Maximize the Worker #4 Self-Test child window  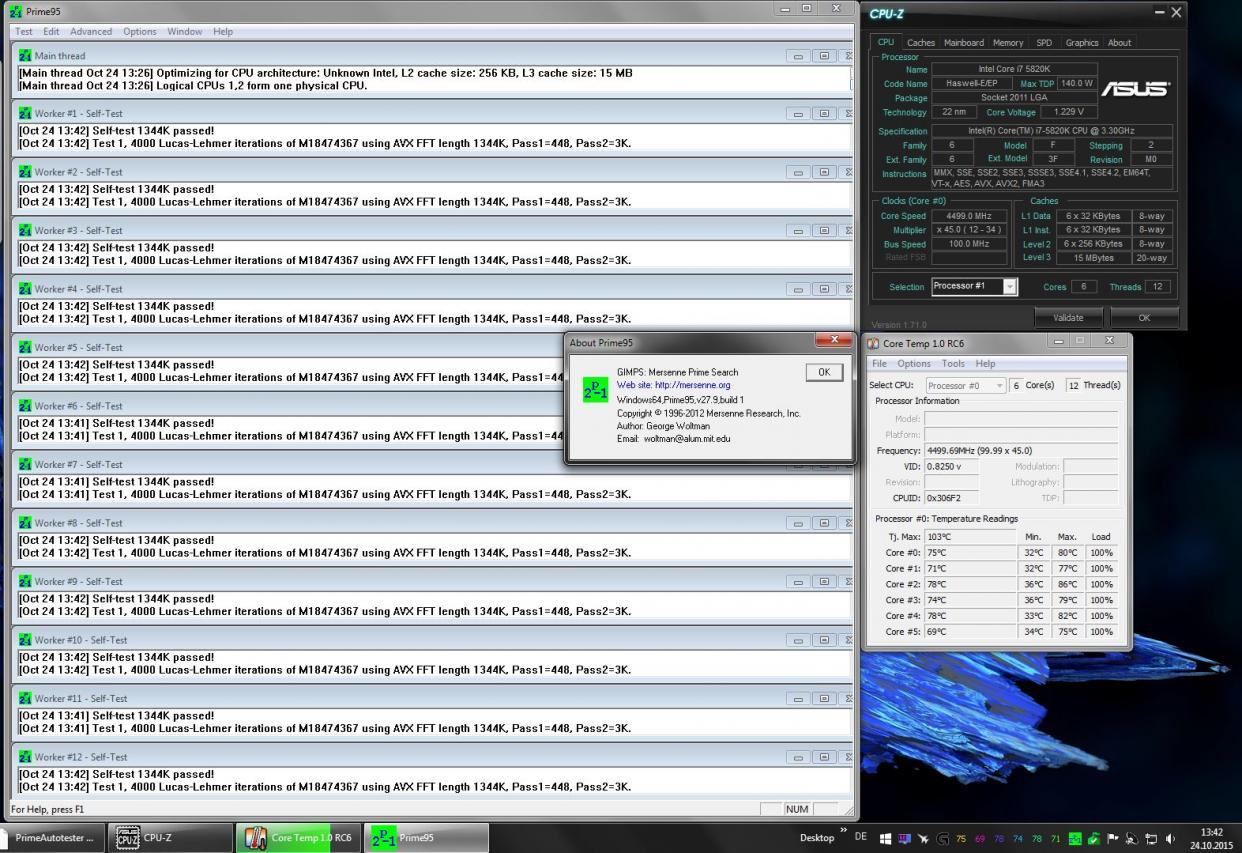coord(823,289)
